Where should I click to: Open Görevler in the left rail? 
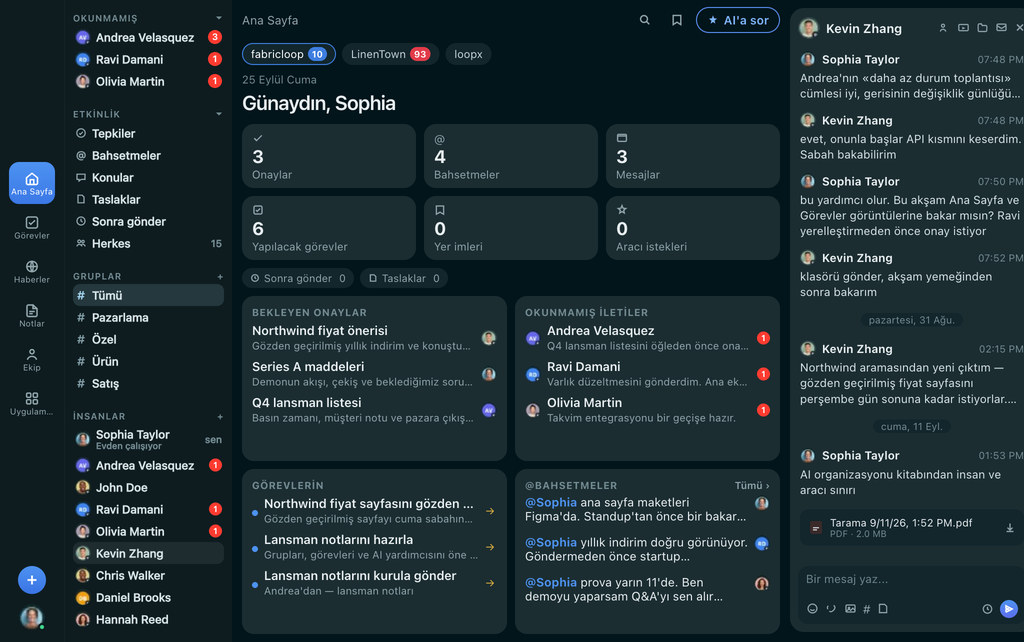[31, 227]
